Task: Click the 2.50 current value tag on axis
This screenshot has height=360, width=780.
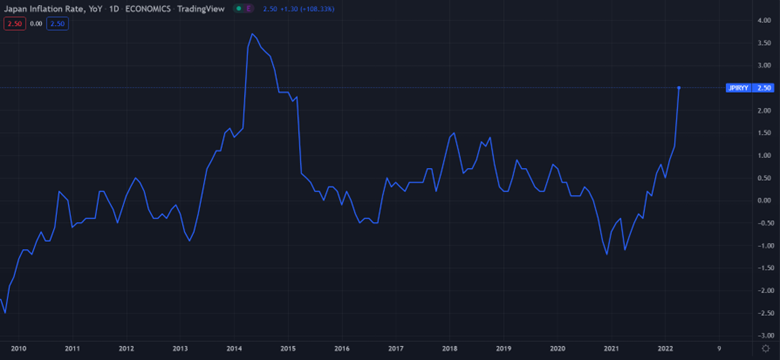Action: click(764, 88)
